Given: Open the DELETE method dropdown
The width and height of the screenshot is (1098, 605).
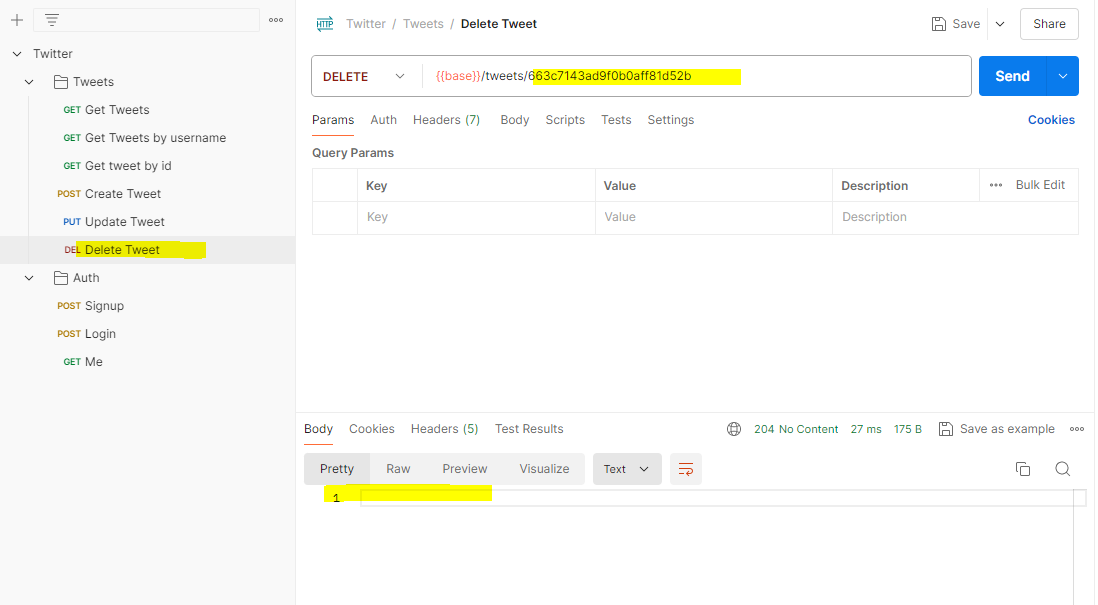Looking at the screenshot, I should [364, 76].
